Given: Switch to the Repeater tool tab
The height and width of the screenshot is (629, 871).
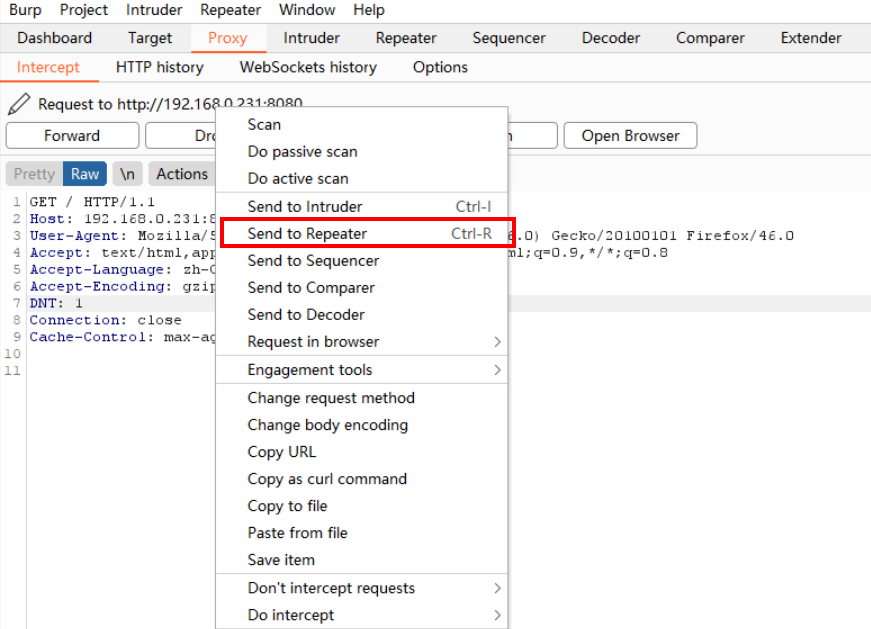Looking at the screenshot, I should coord(406,38).
